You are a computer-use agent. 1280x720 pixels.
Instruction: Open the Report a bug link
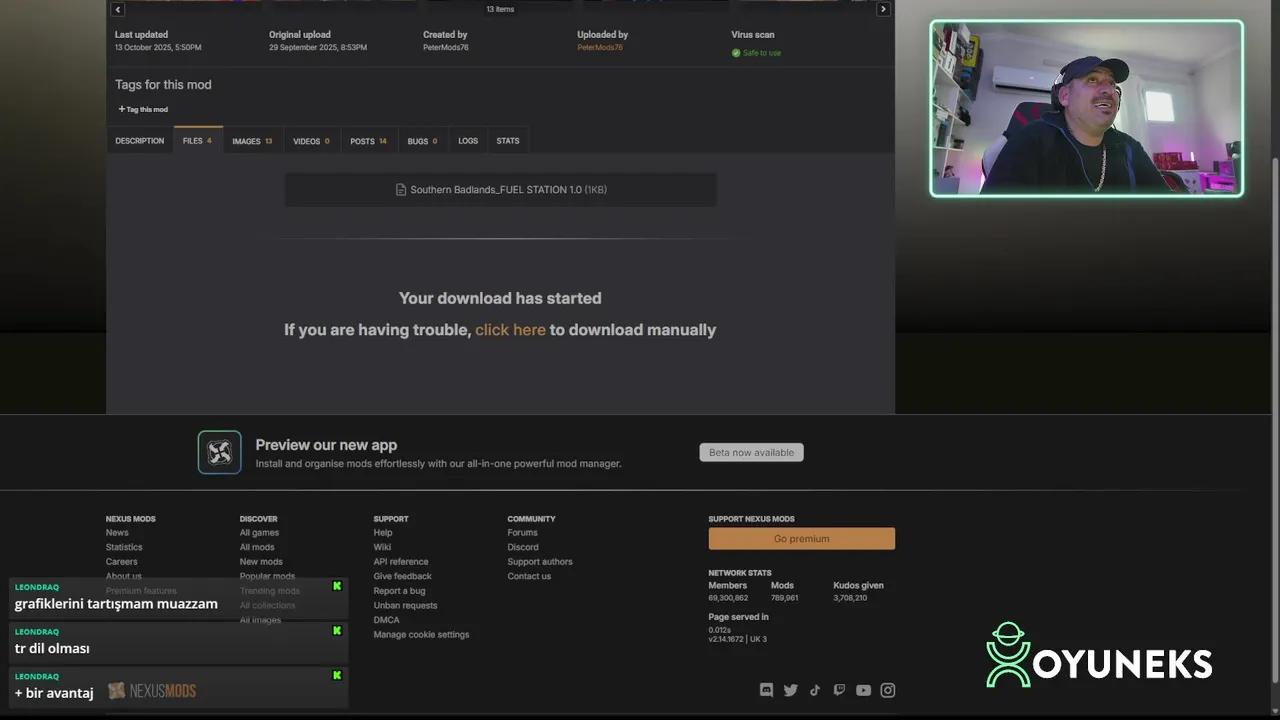tap(399, 591)
